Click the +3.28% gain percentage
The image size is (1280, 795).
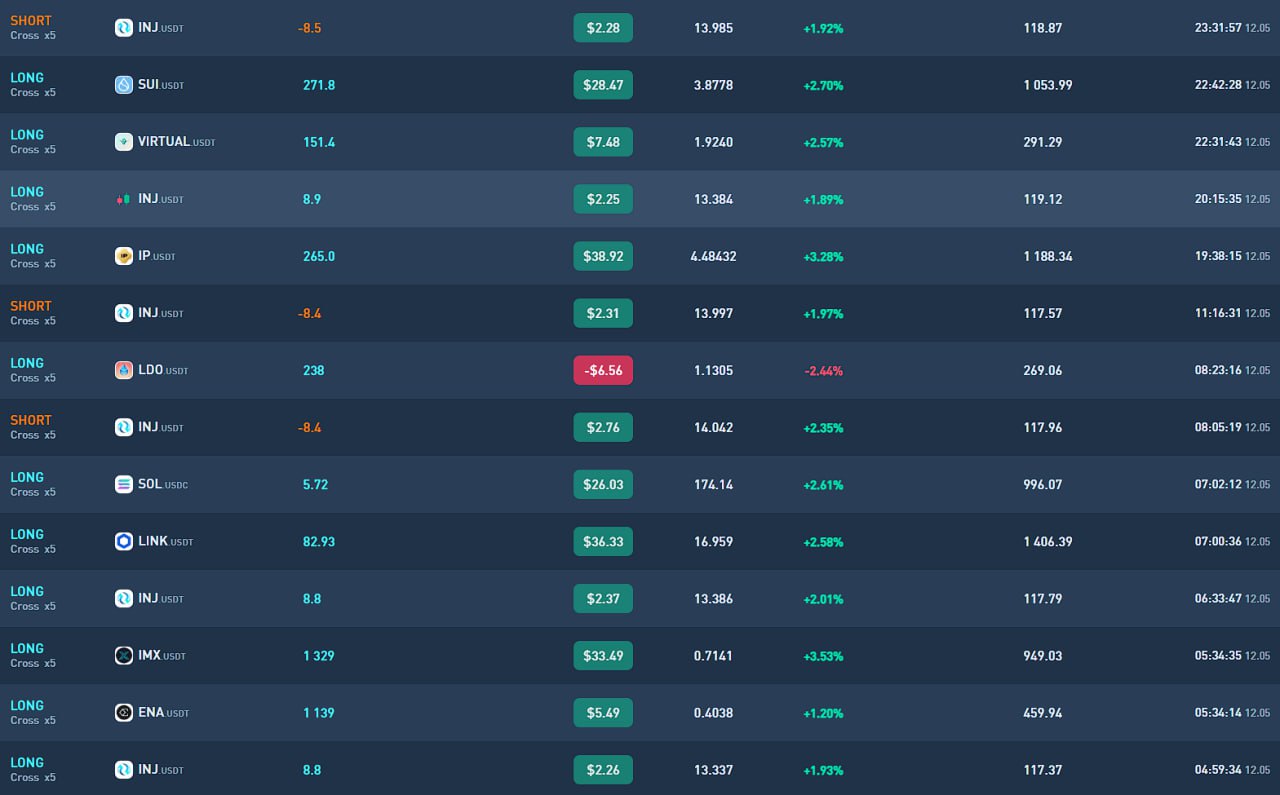[823, 256]
